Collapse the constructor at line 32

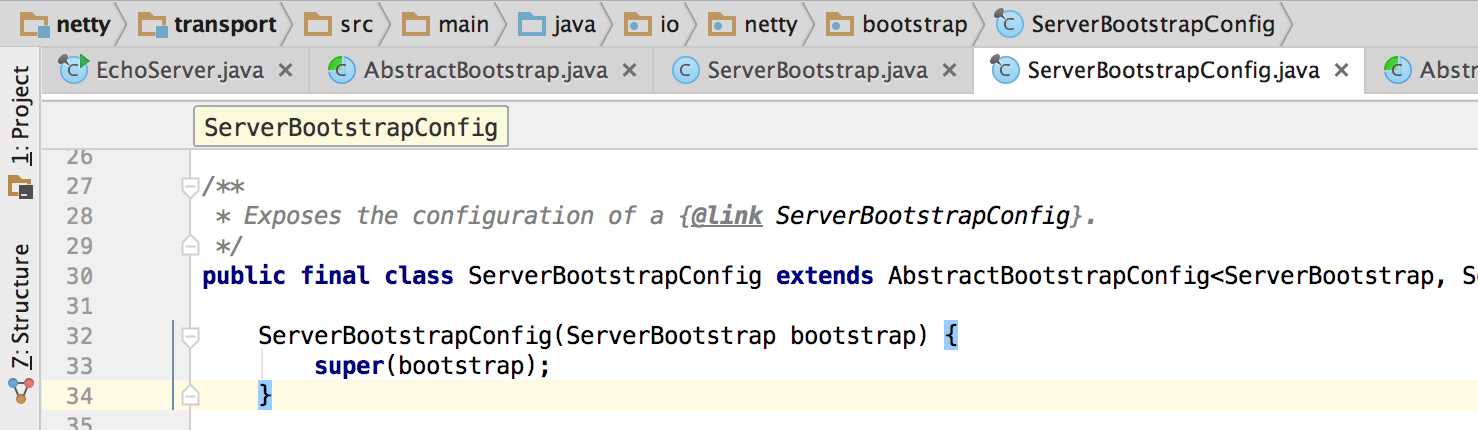click(190, 337)
